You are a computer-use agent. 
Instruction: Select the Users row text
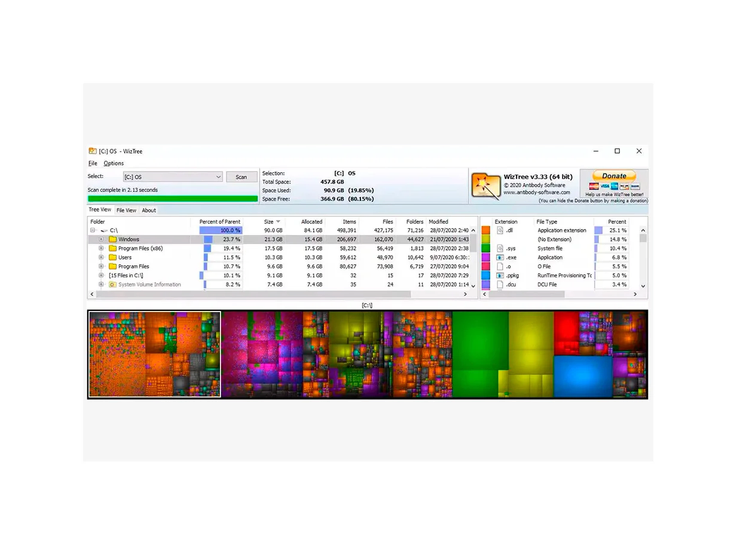(x=125, y=257)
